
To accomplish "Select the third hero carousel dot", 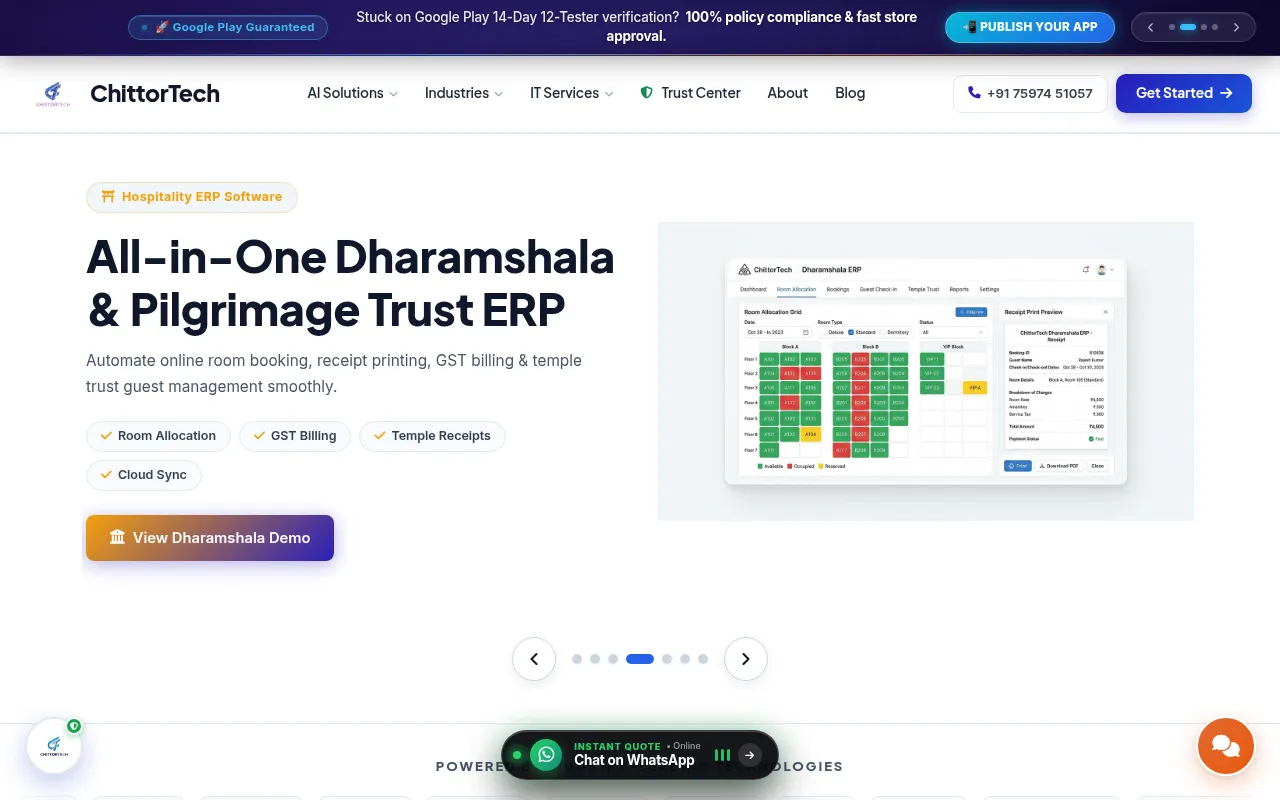I will (613, 659).
